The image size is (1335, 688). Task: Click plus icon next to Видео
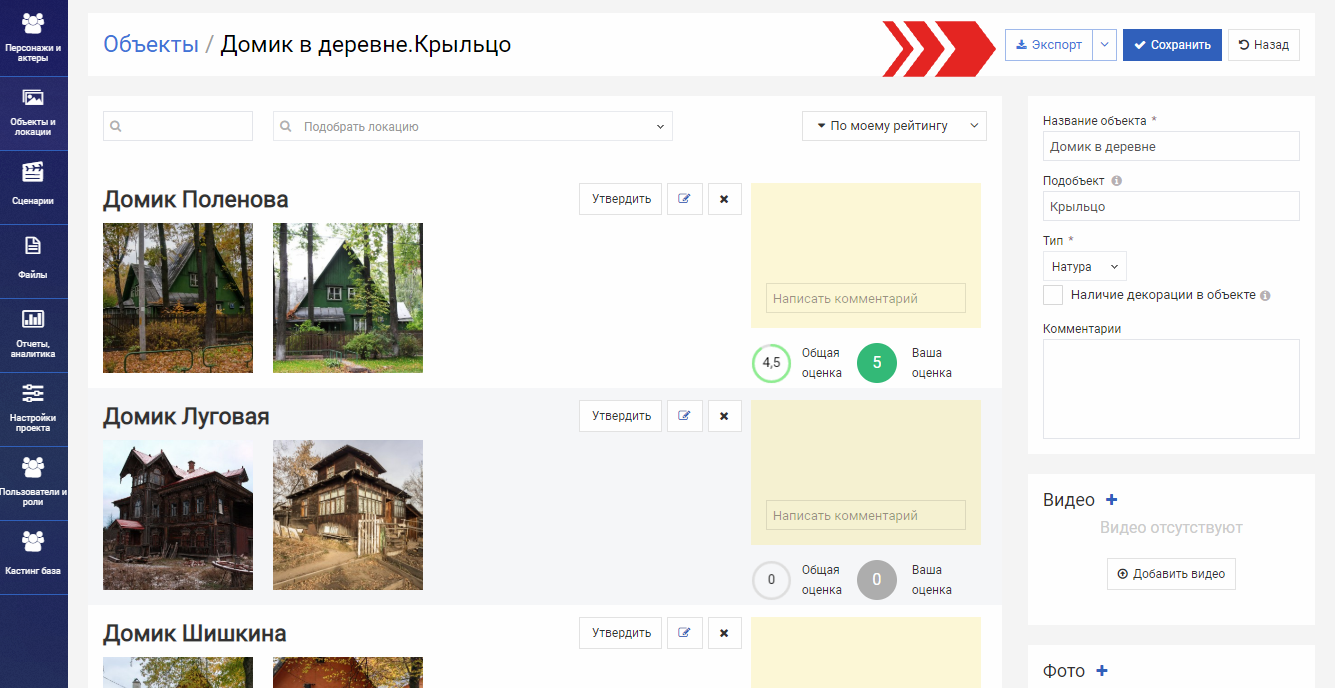coord(1112,500)
